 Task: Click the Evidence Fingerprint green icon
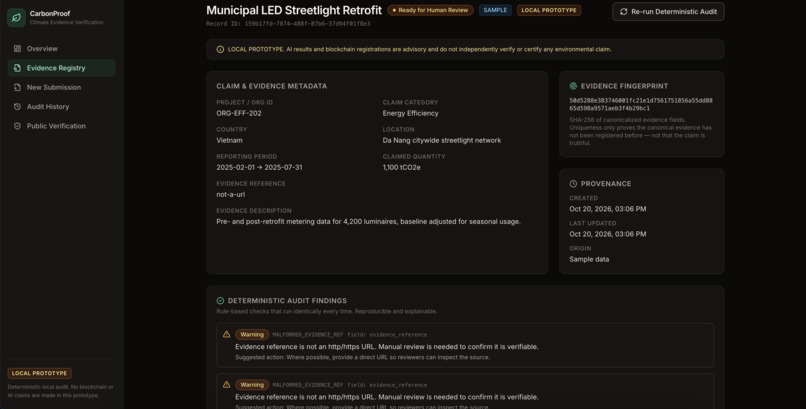coord(573,86)
